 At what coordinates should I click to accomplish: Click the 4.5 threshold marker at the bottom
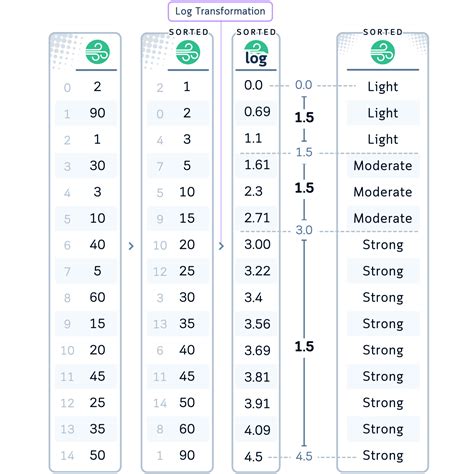(x=304, y=456)
